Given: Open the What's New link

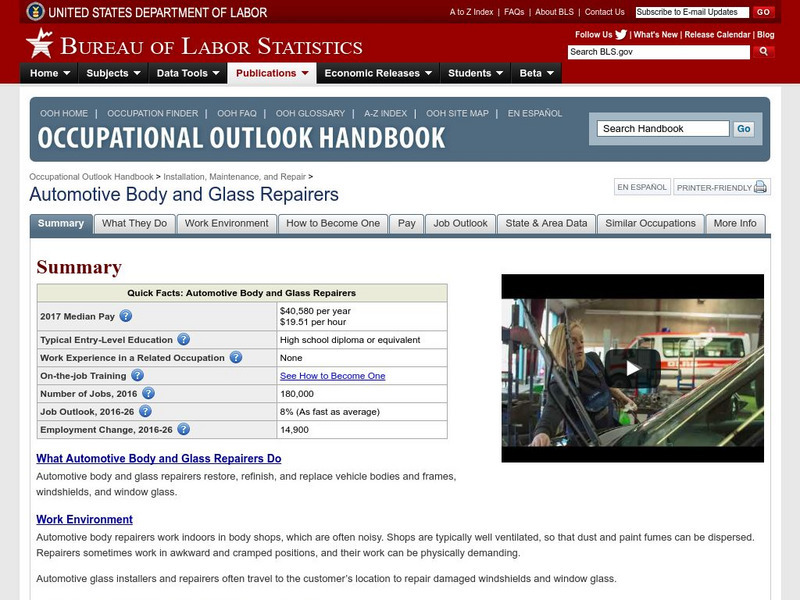Looking at the screenshot, I should click(656, 35).
